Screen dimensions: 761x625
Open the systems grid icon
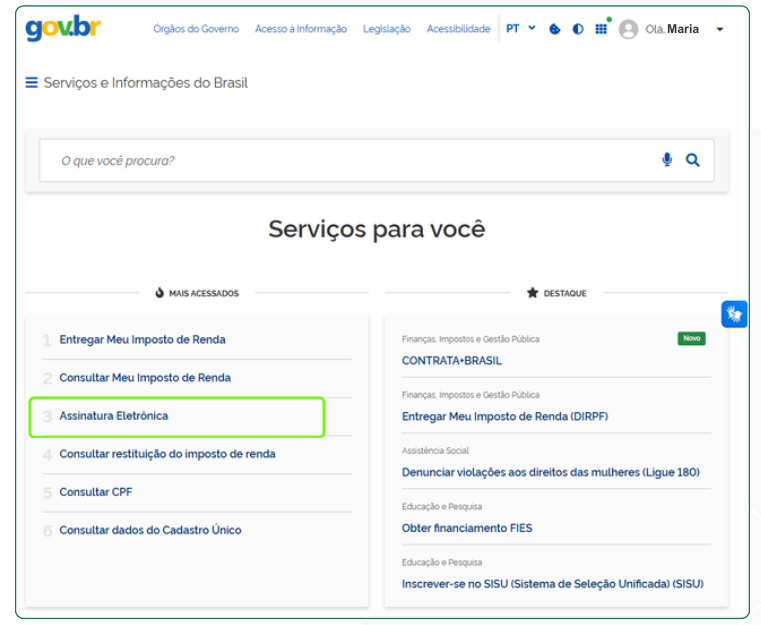[x=601, y=29]
